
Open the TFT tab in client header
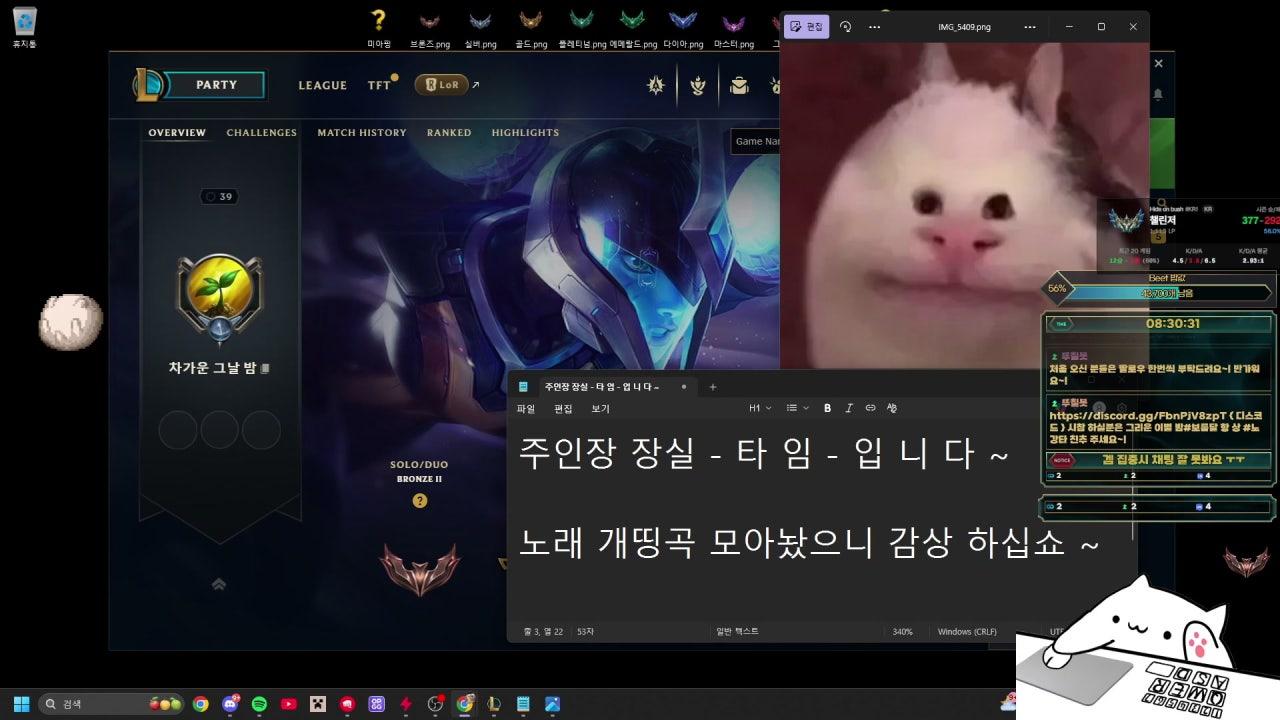[x=379, y=85]
